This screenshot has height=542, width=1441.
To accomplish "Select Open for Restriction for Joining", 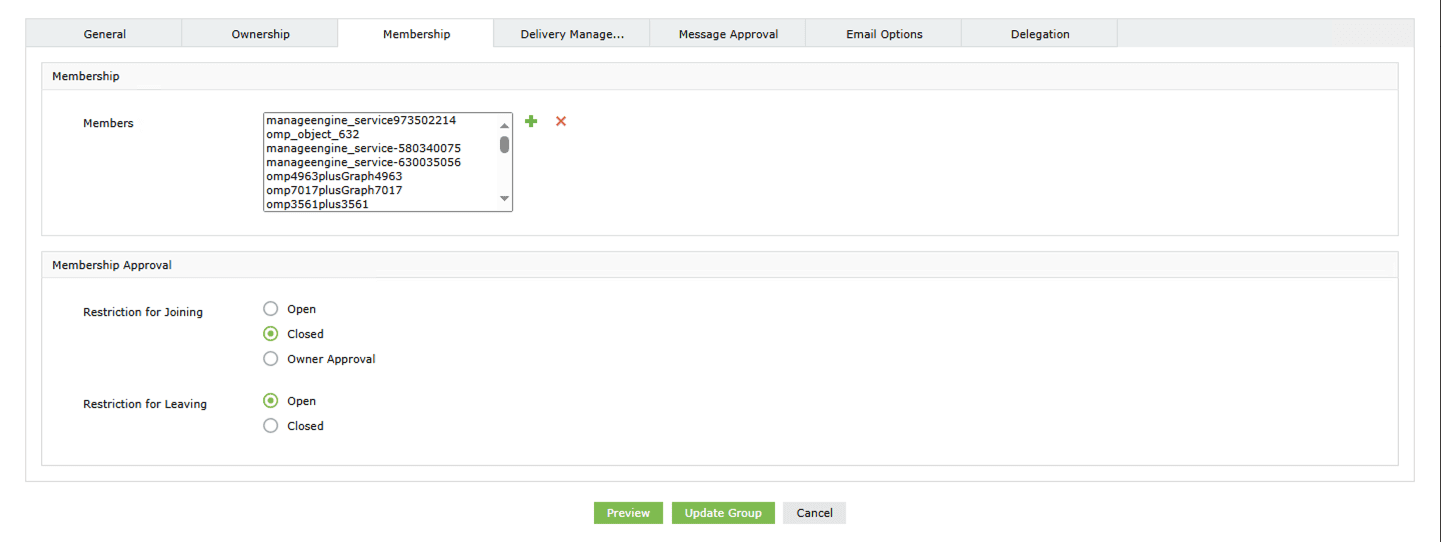I will tap(271, 309).
